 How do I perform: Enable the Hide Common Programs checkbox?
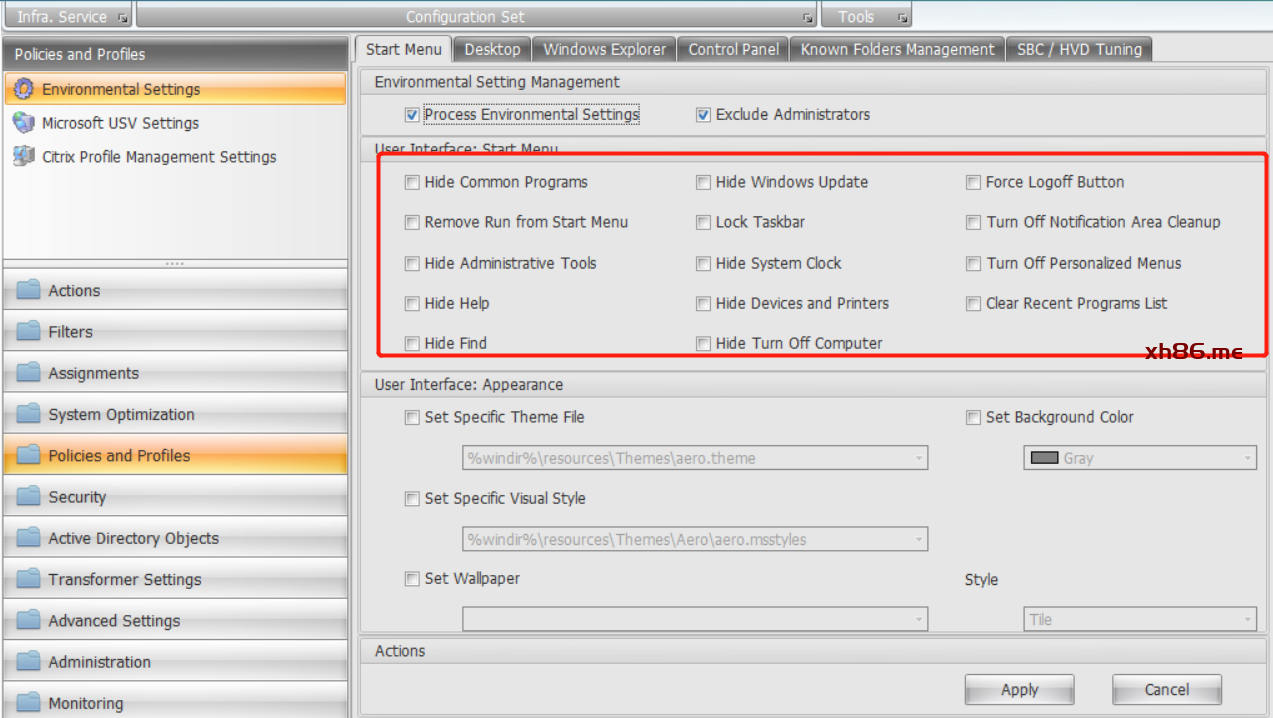(x=412, y=182)
